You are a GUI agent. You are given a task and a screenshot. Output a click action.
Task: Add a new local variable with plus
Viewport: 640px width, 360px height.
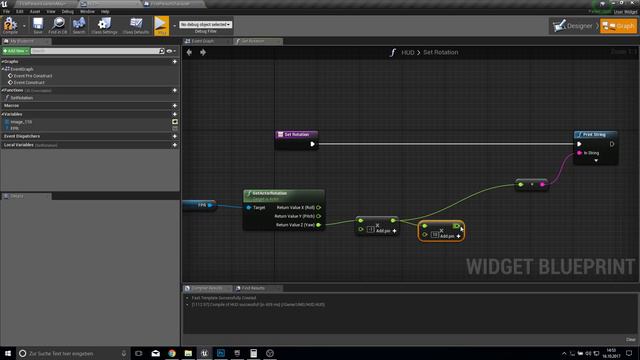coord(175,145)
